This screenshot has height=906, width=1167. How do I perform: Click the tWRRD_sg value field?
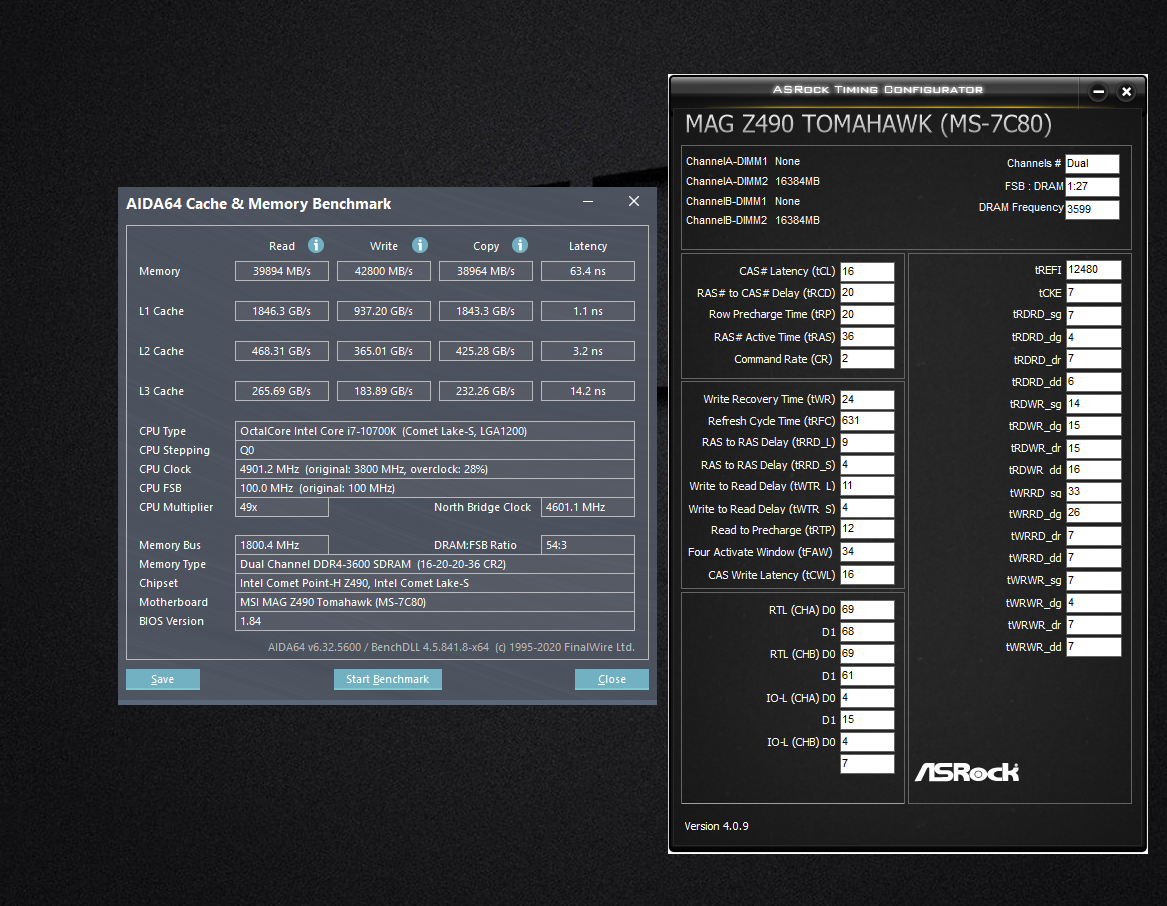1093,492
